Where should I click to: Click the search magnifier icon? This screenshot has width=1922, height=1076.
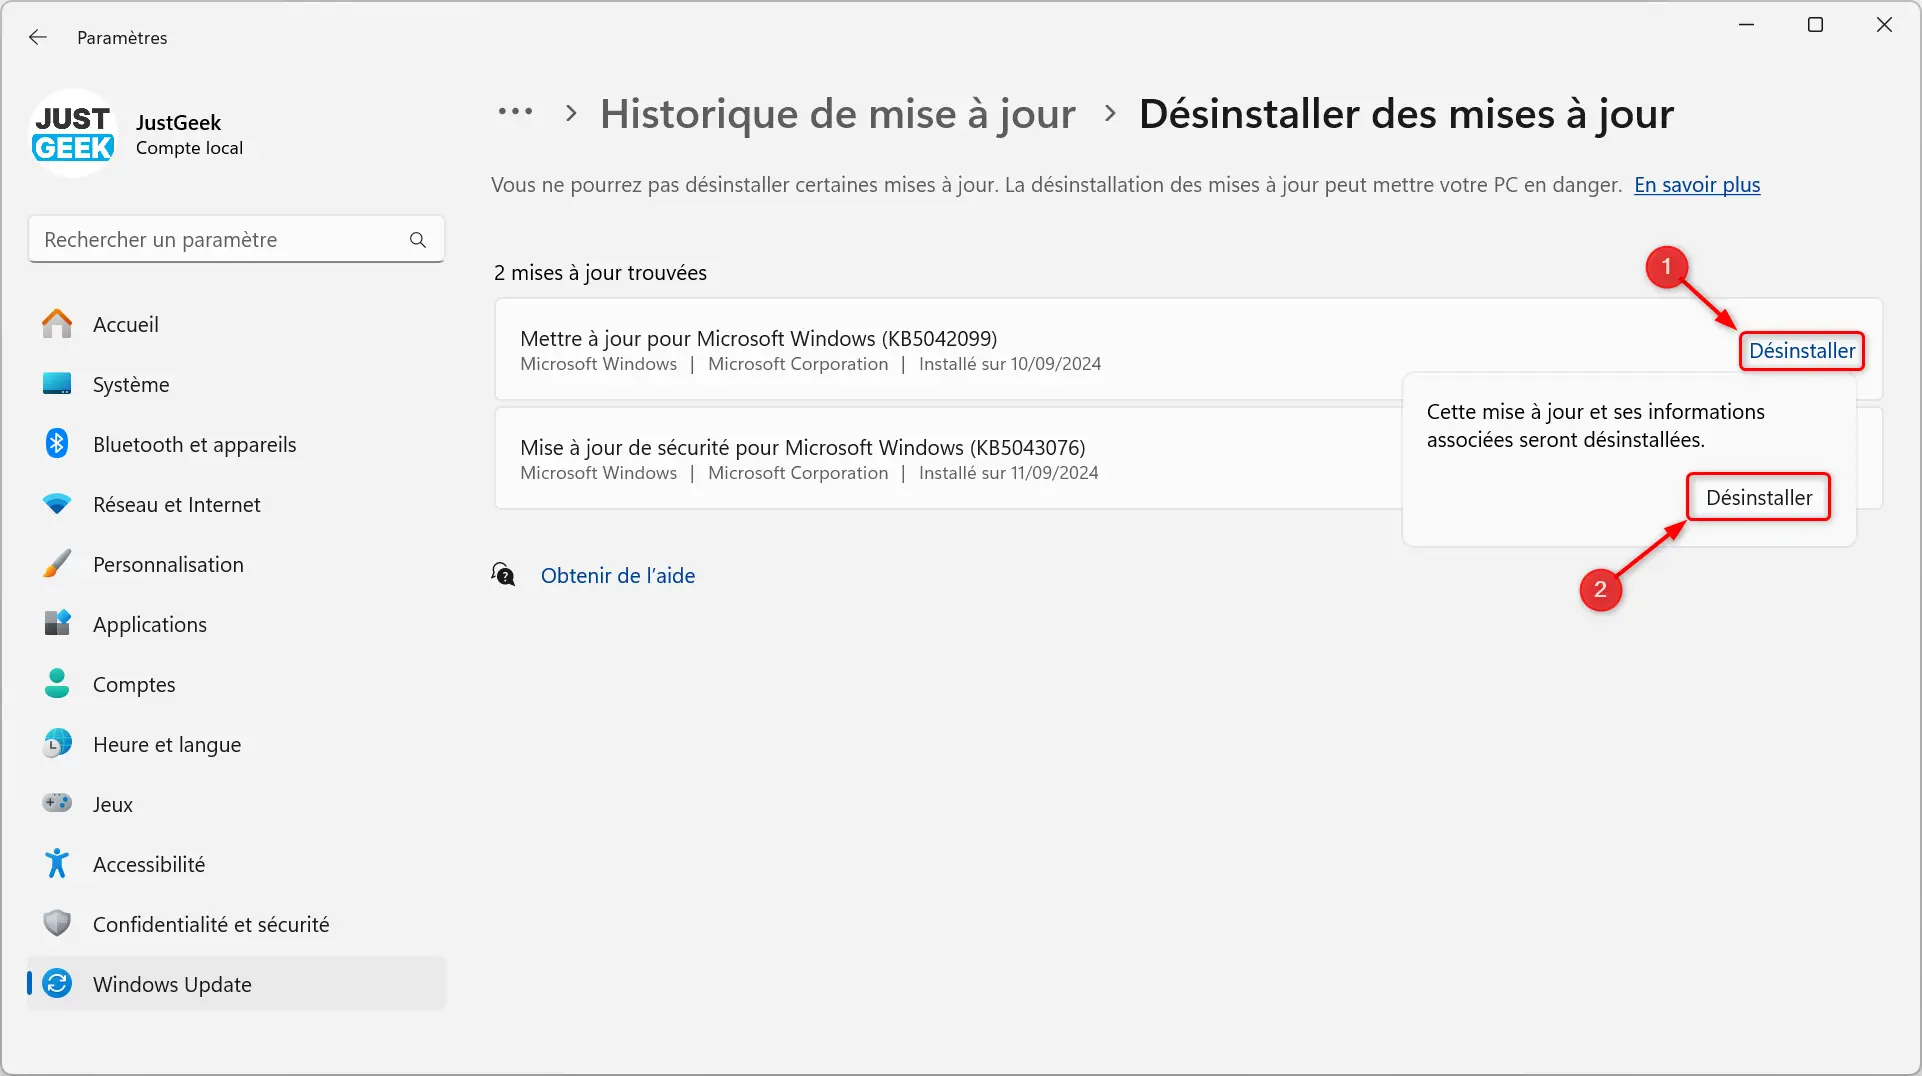pos(418,240)
